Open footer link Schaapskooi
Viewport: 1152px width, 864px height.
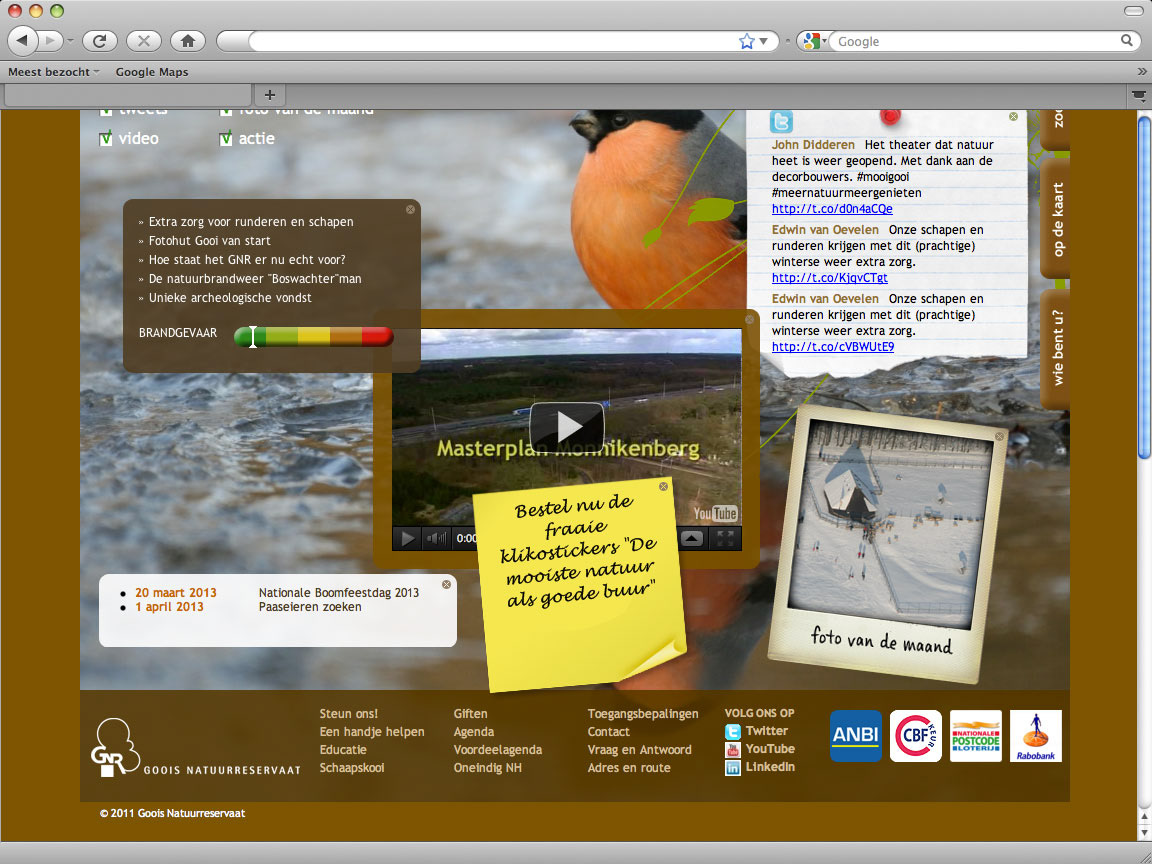point(352,768)
